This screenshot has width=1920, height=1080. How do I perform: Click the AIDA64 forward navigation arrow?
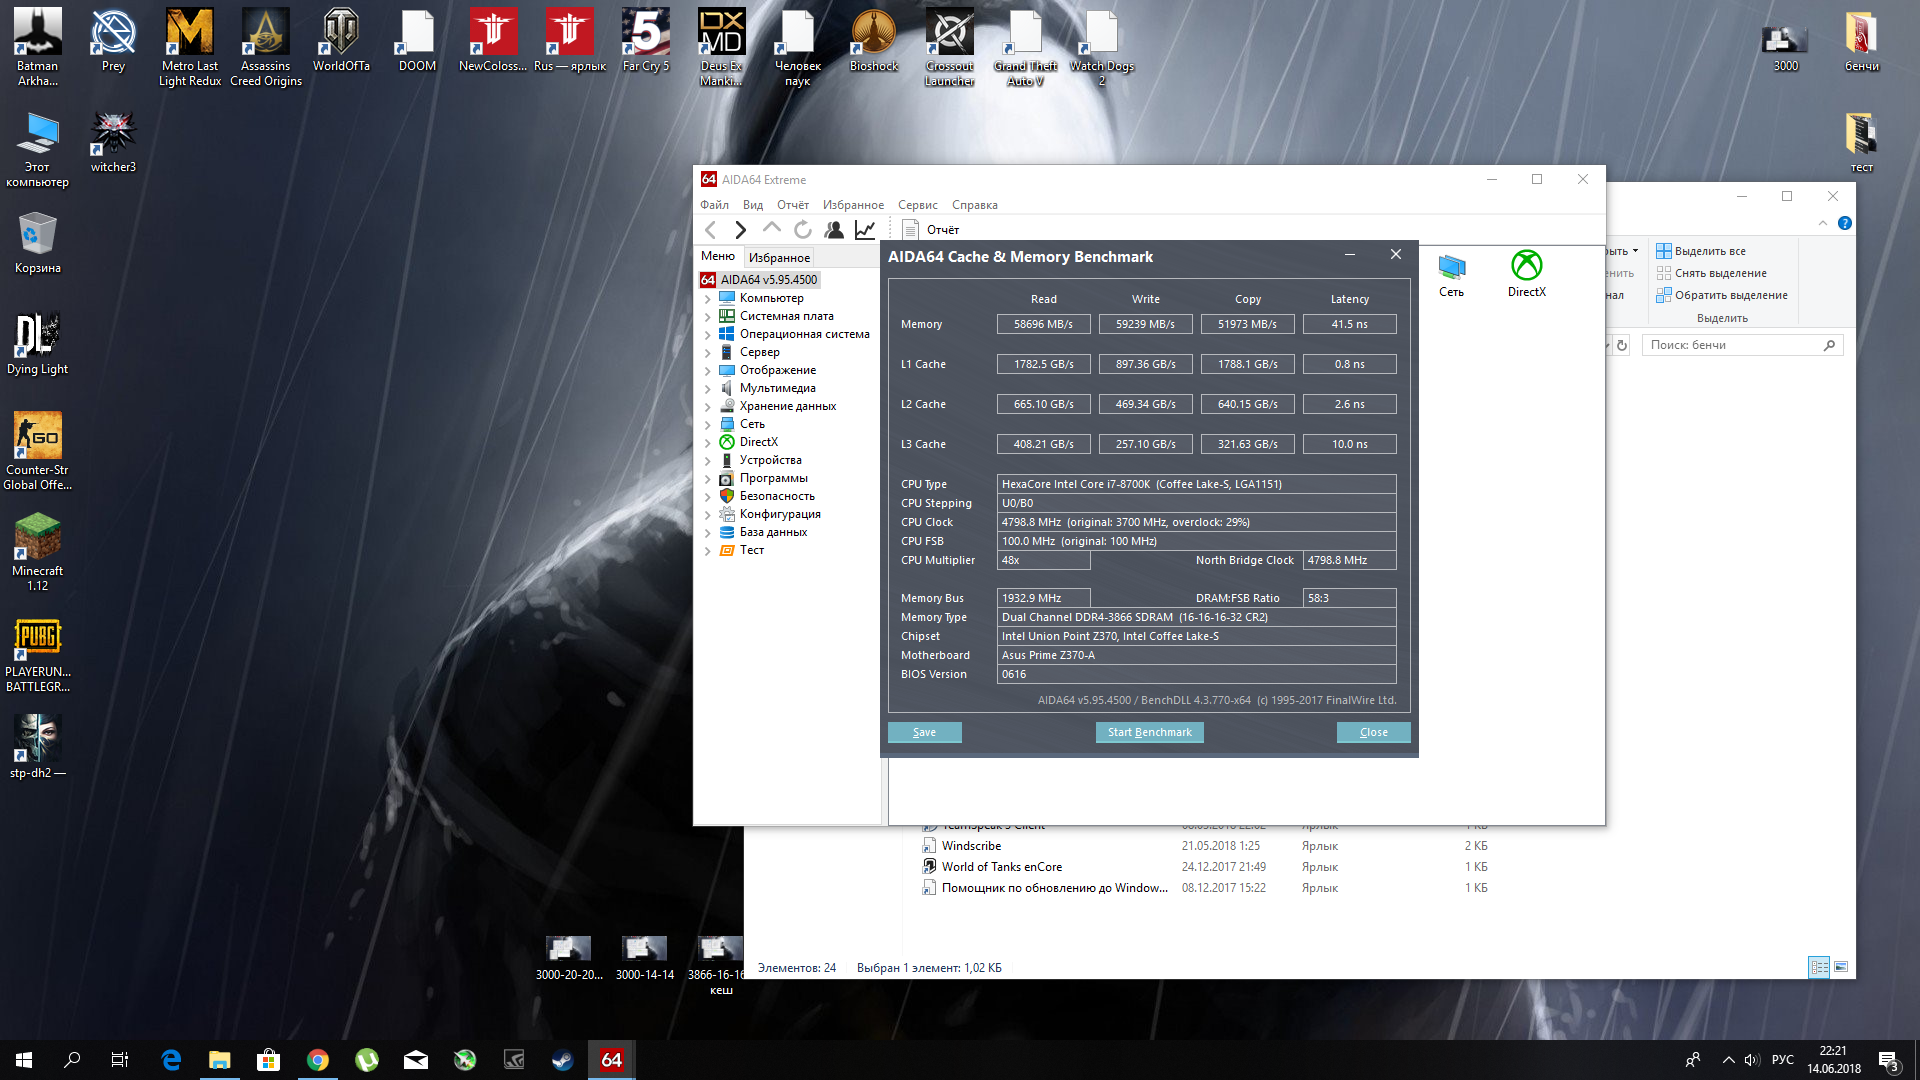pos(740,230)
